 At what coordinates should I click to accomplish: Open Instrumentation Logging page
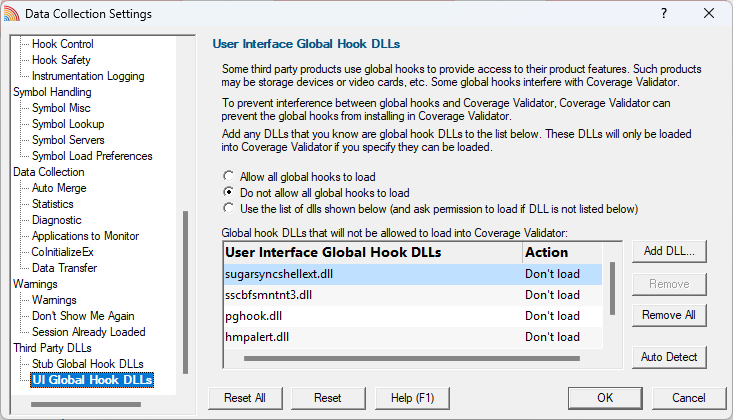(x=88, y=76)
